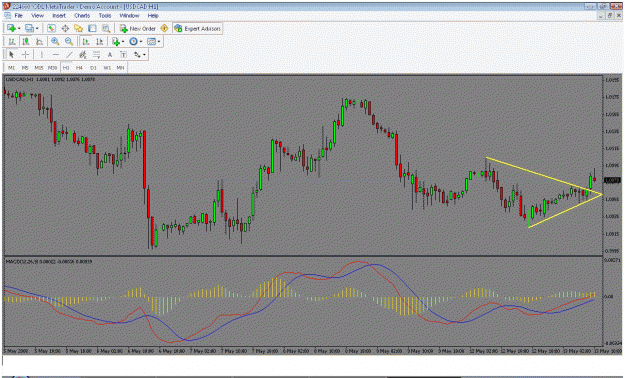Click the MetaTrader icon in title bar

[x=6, y=6]
